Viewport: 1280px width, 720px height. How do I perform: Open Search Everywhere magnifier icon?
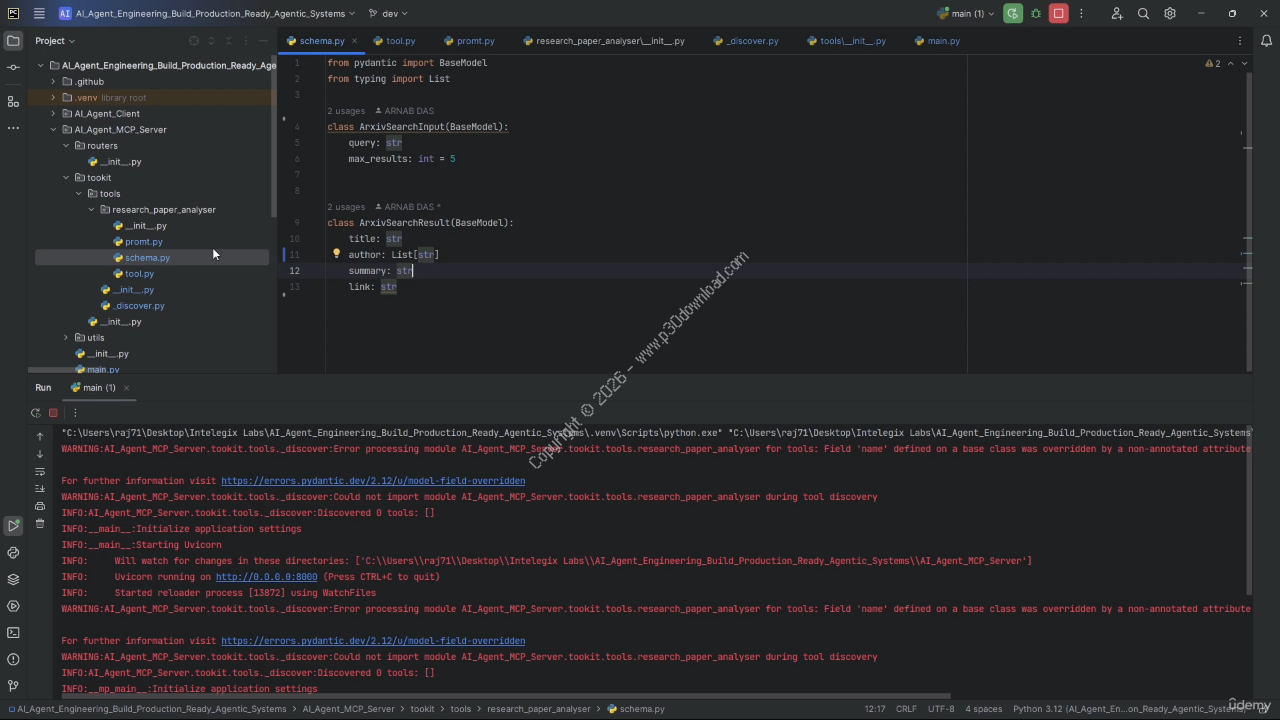pos(1143,14)
